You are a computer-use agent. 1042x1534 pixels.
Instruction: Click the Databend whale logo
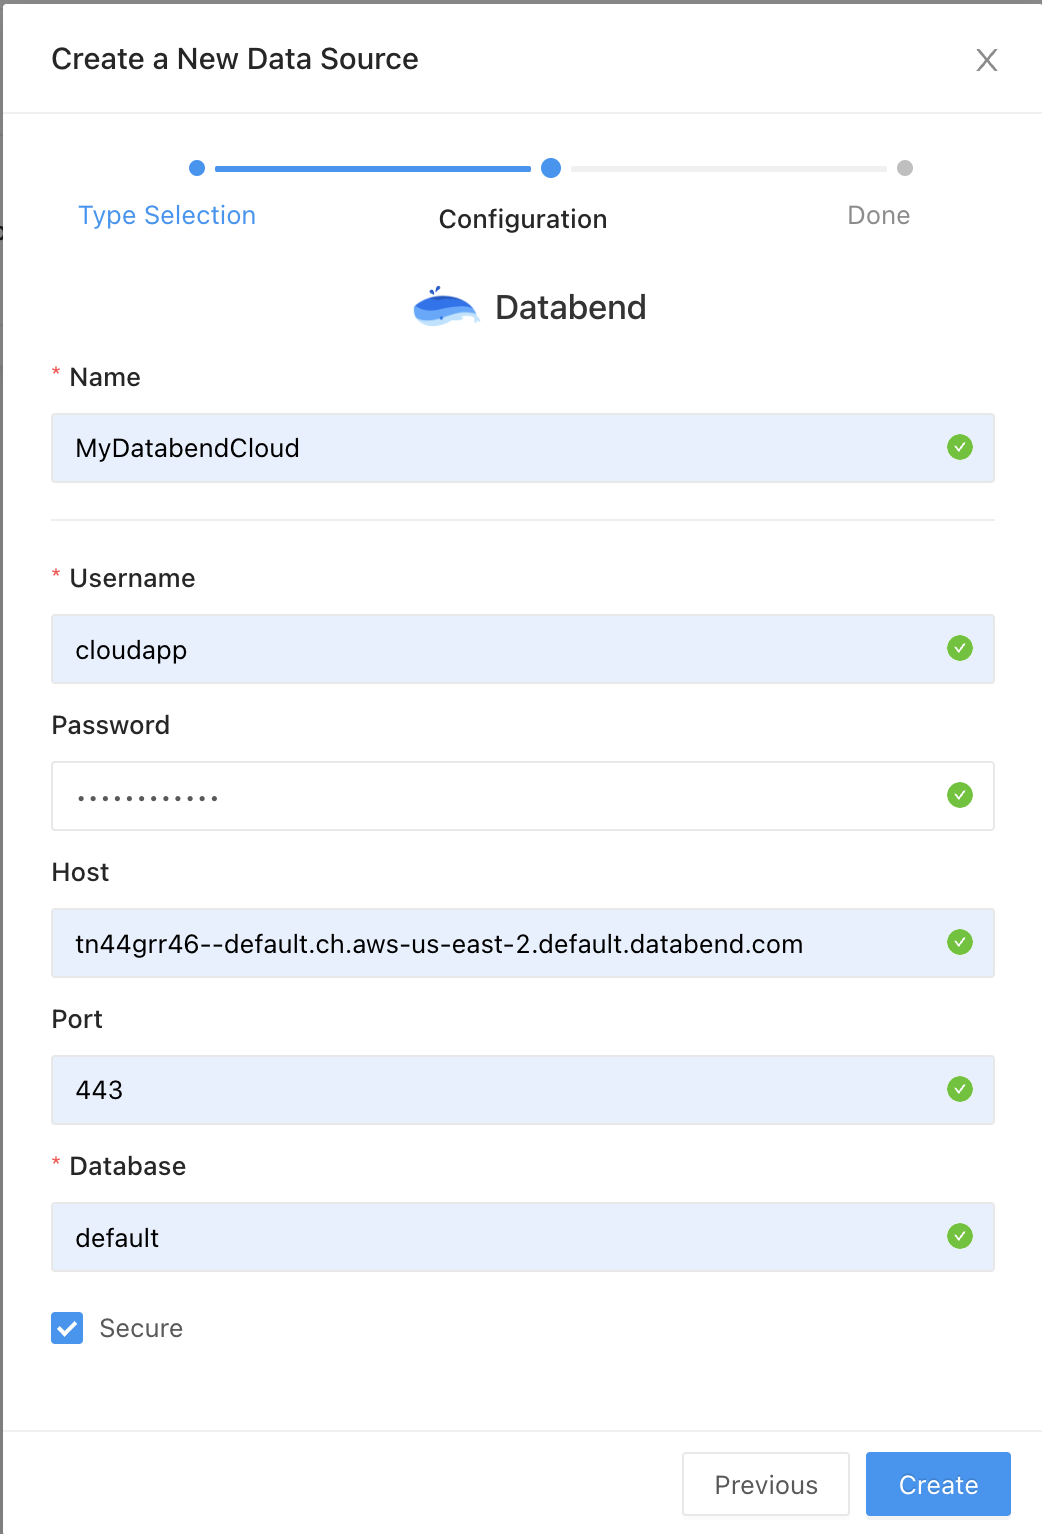(x=446, y=307)
